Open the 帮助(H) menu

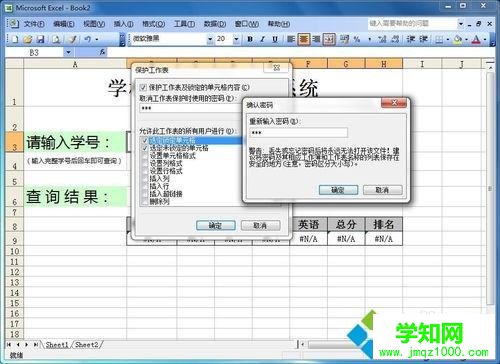(279, 24)
